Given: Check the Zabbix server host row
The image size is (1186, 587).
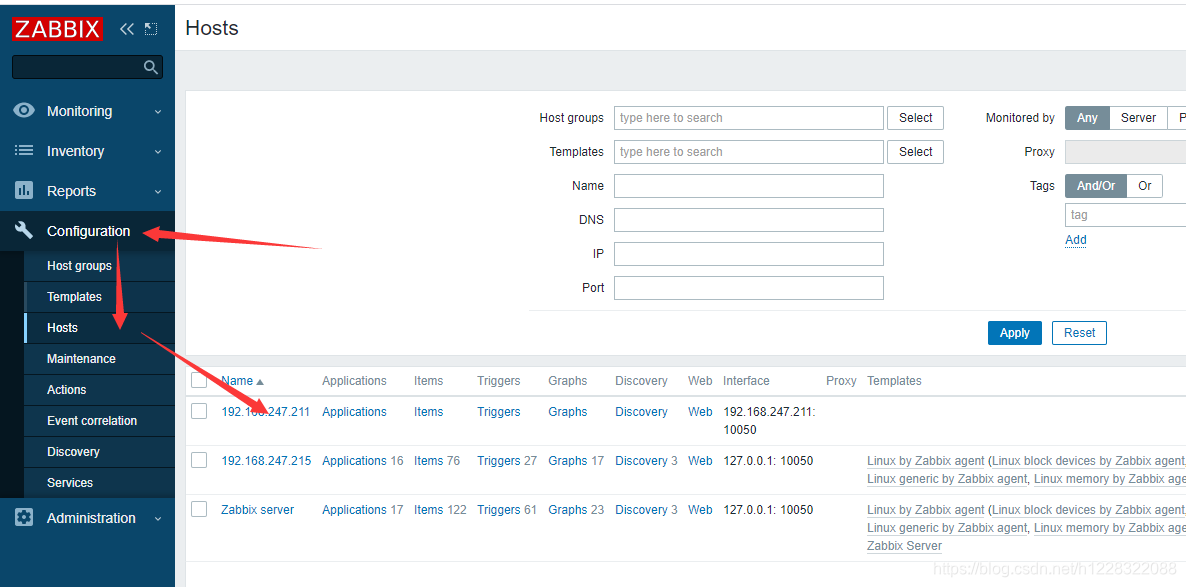Looking at the screenshot, I should [199, 509].
